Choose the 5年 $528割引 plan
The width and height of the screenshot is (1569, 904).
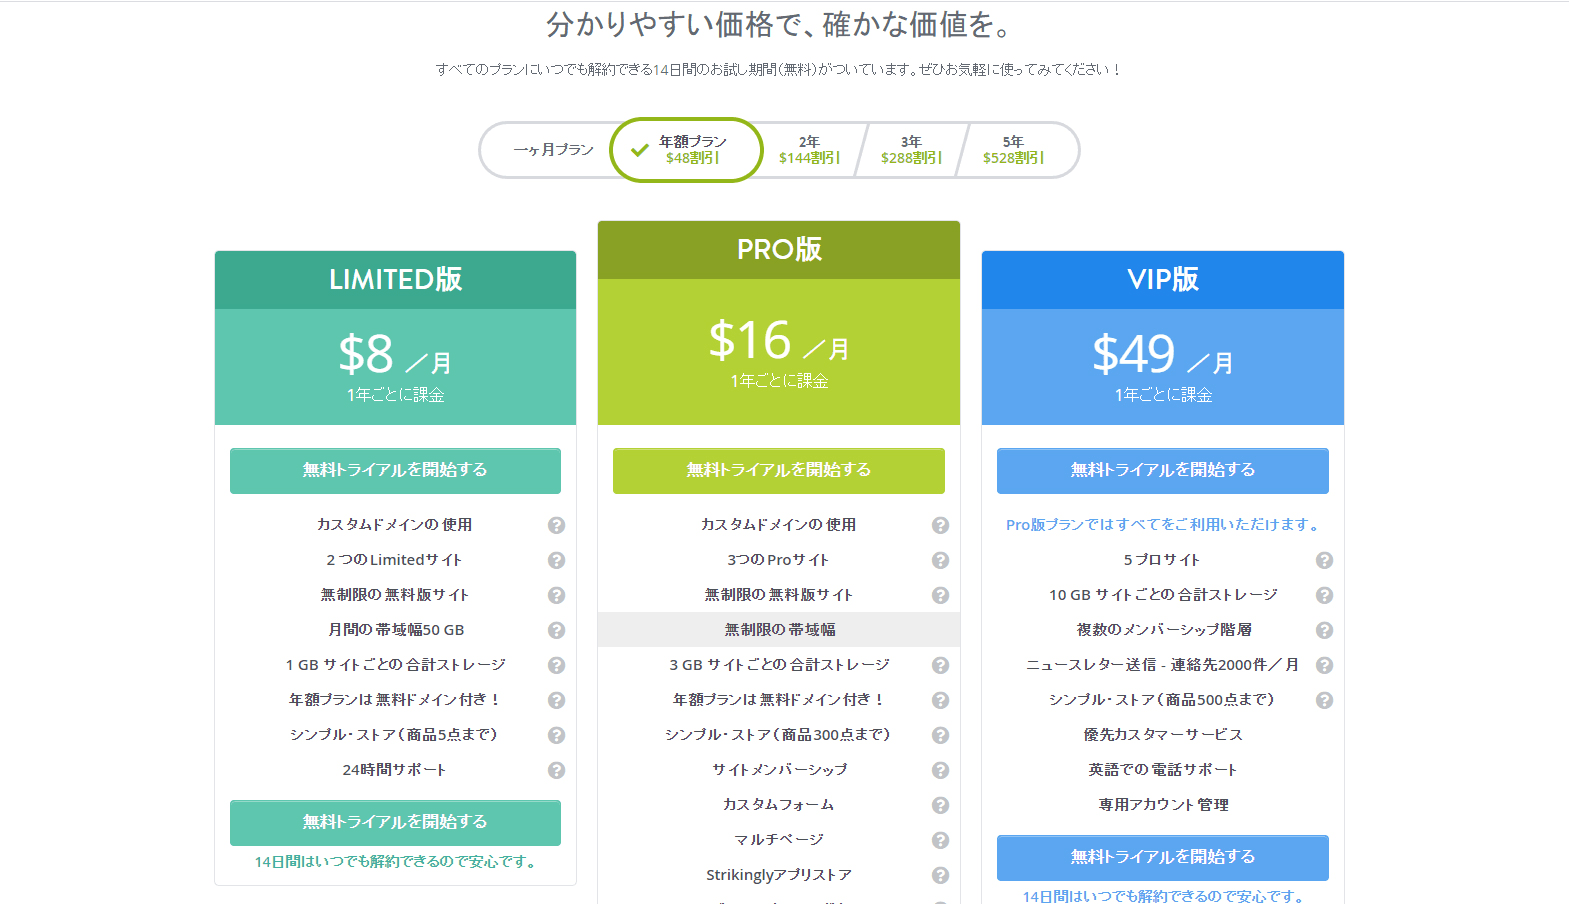click(x=1013, y=150)
